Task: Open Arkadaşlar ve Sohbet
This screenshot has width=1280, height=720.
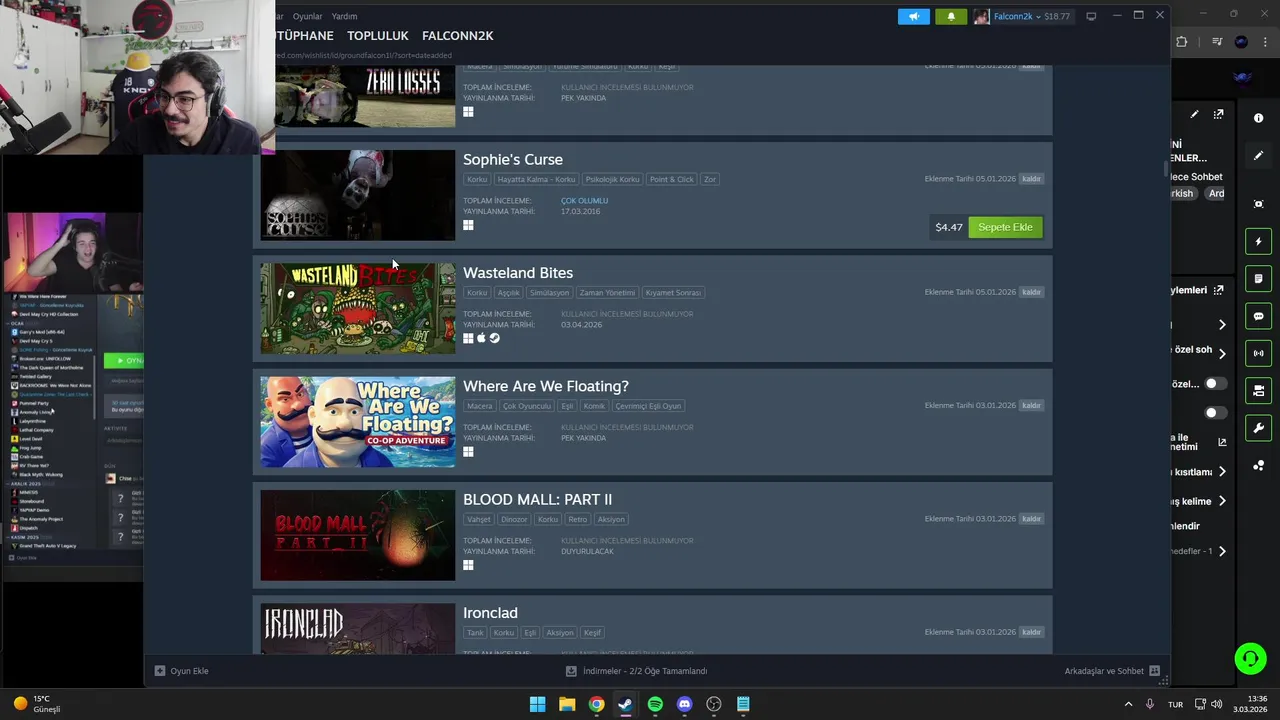Action: pos(1112,671)
